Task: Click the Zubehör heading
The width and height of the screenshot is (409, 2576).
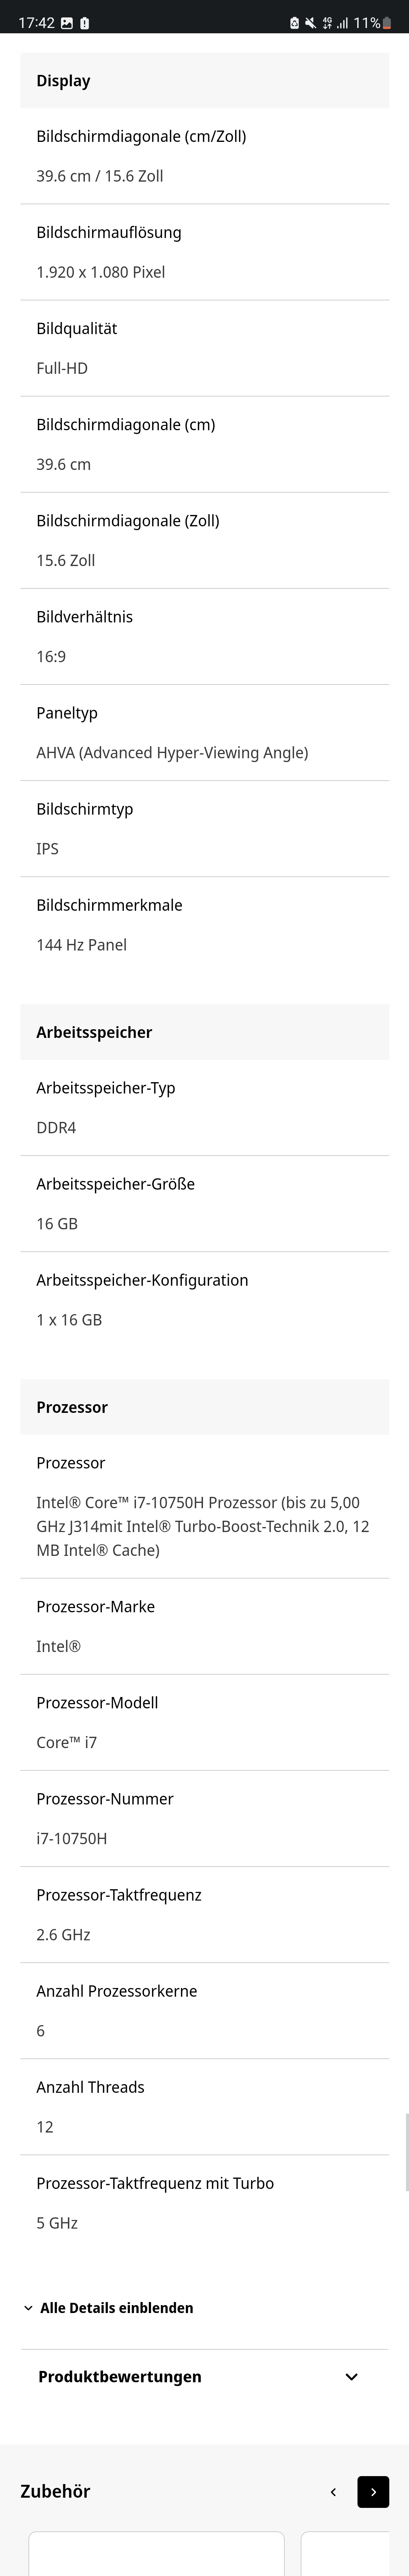Action: pyautogui.click(x=55, y=2491)
